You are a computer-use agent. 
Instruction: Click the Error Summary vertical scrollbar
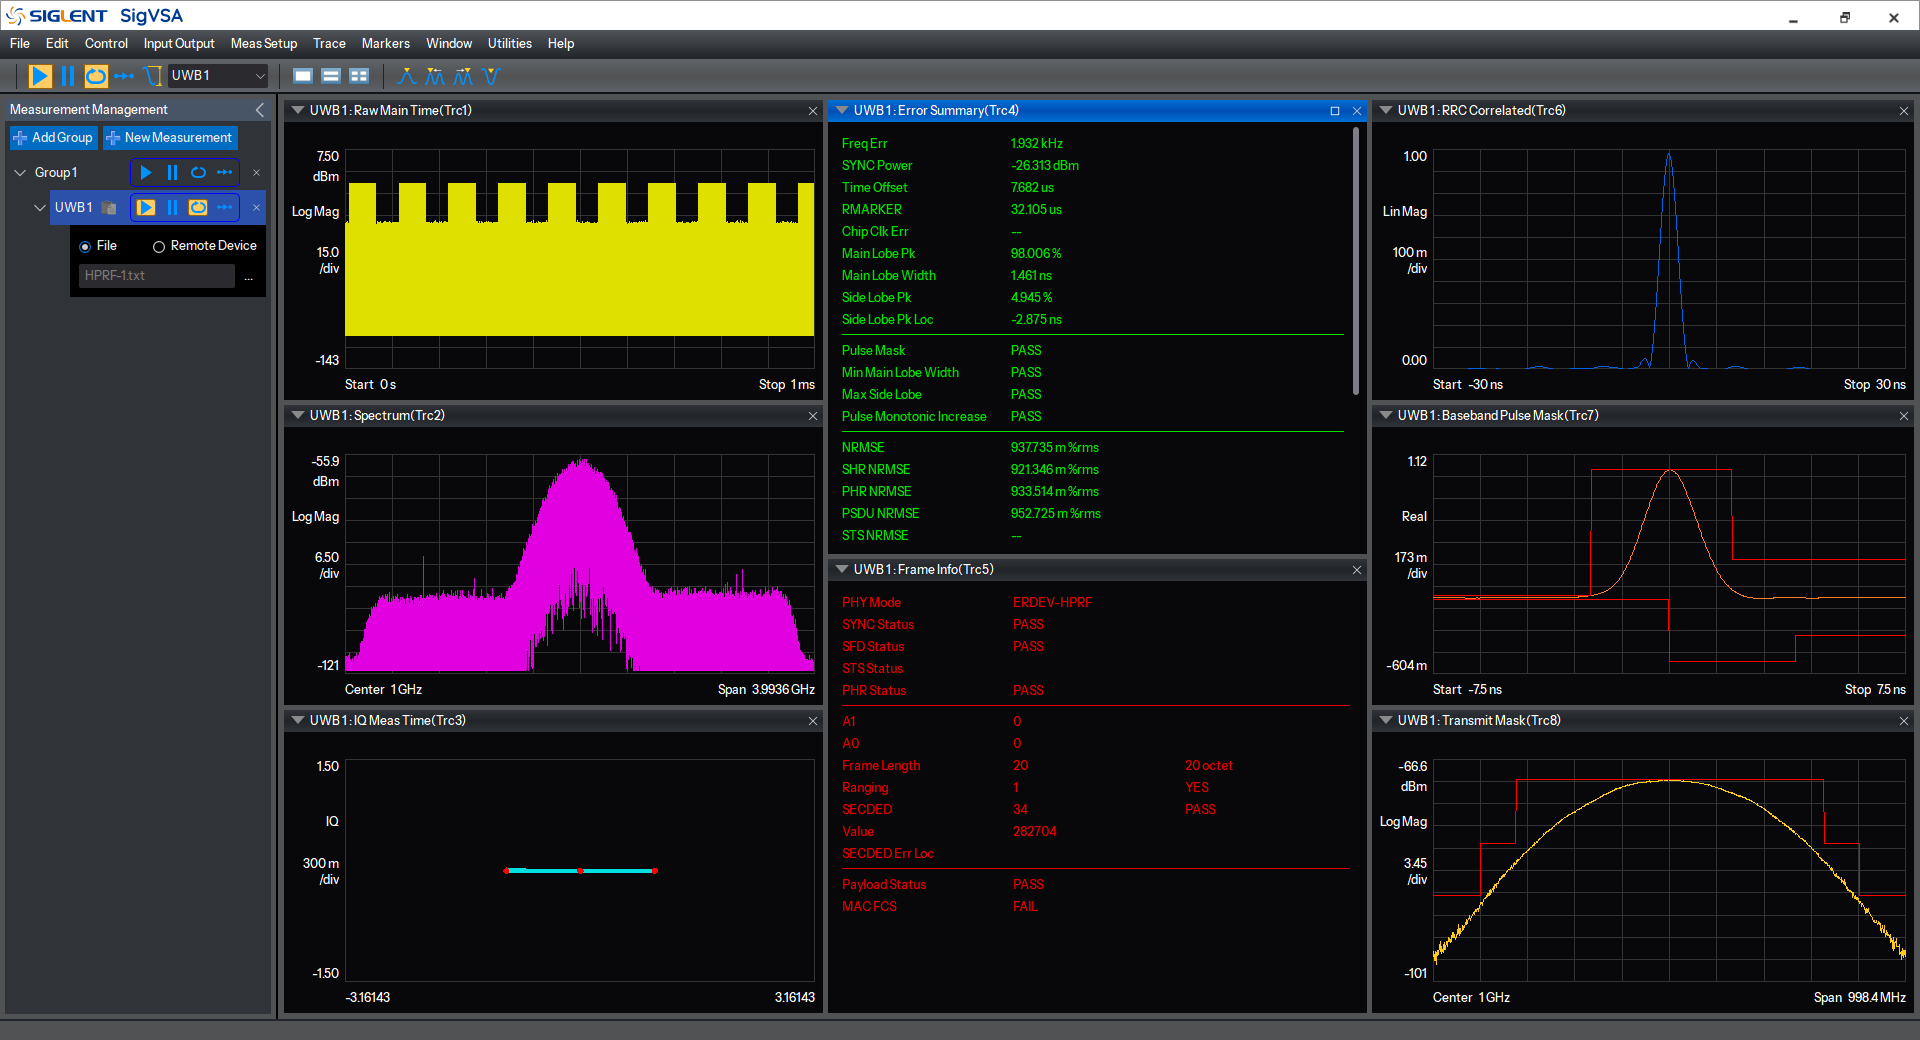1356,260
